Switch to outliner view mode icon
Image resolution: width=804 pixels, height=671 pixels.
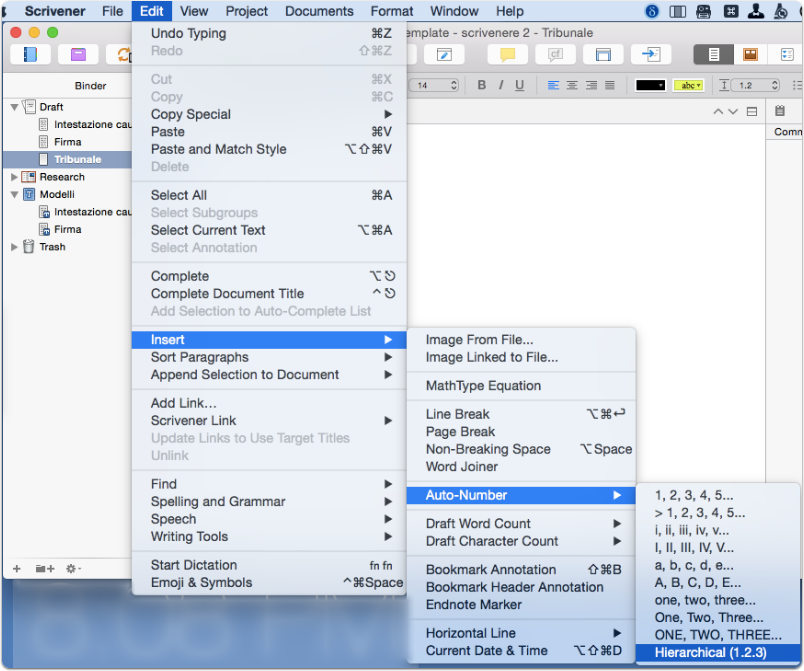click(786, 54)
